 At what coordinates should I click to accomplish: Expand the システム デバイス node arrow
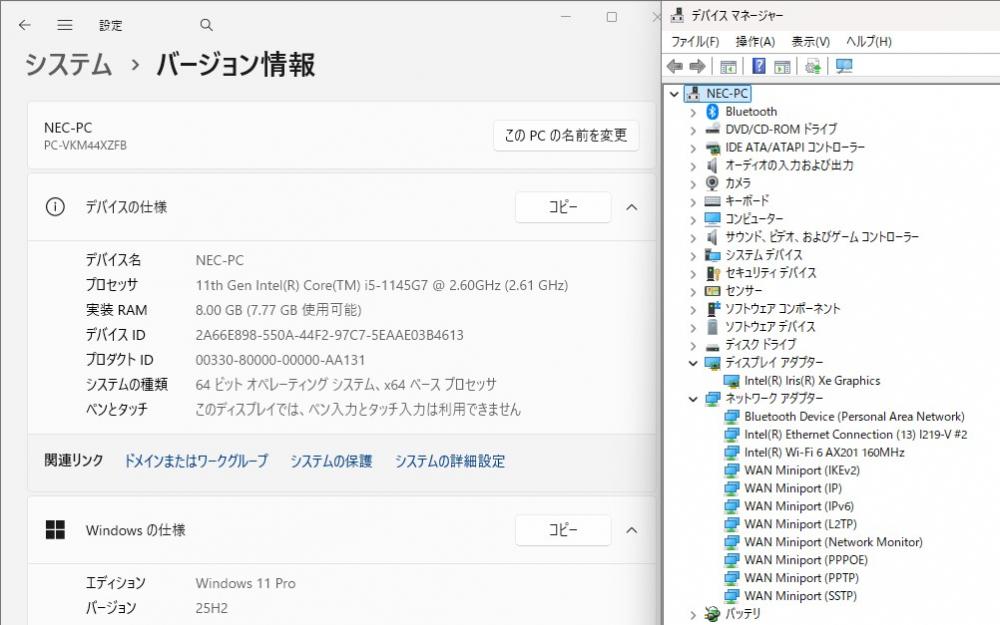click(693, 256)
